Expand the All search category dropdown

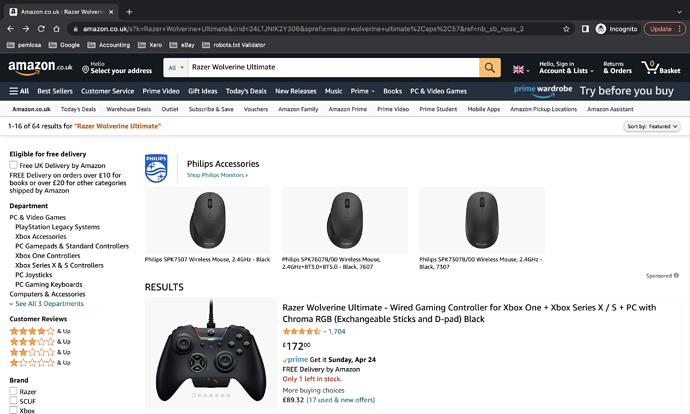(175, 67)
